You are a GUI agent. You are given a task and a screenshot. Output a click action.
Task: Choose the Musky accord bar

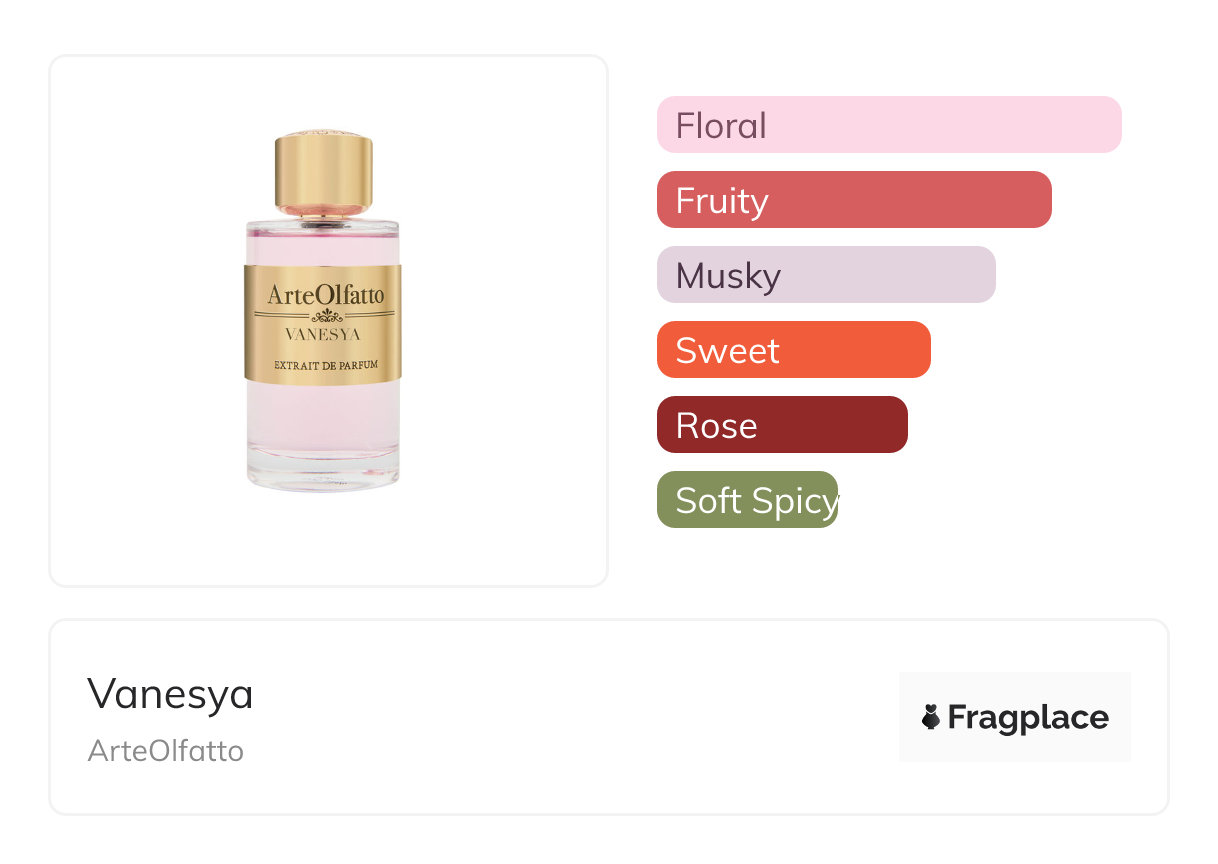point(826,275)
